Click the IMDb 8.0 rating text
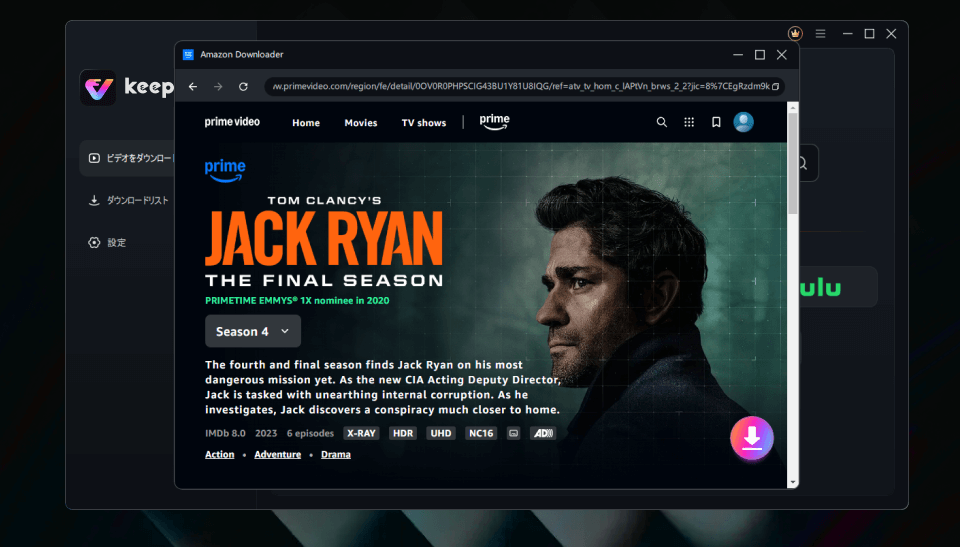This screenshot has height=547, width=960. point(225,433)
